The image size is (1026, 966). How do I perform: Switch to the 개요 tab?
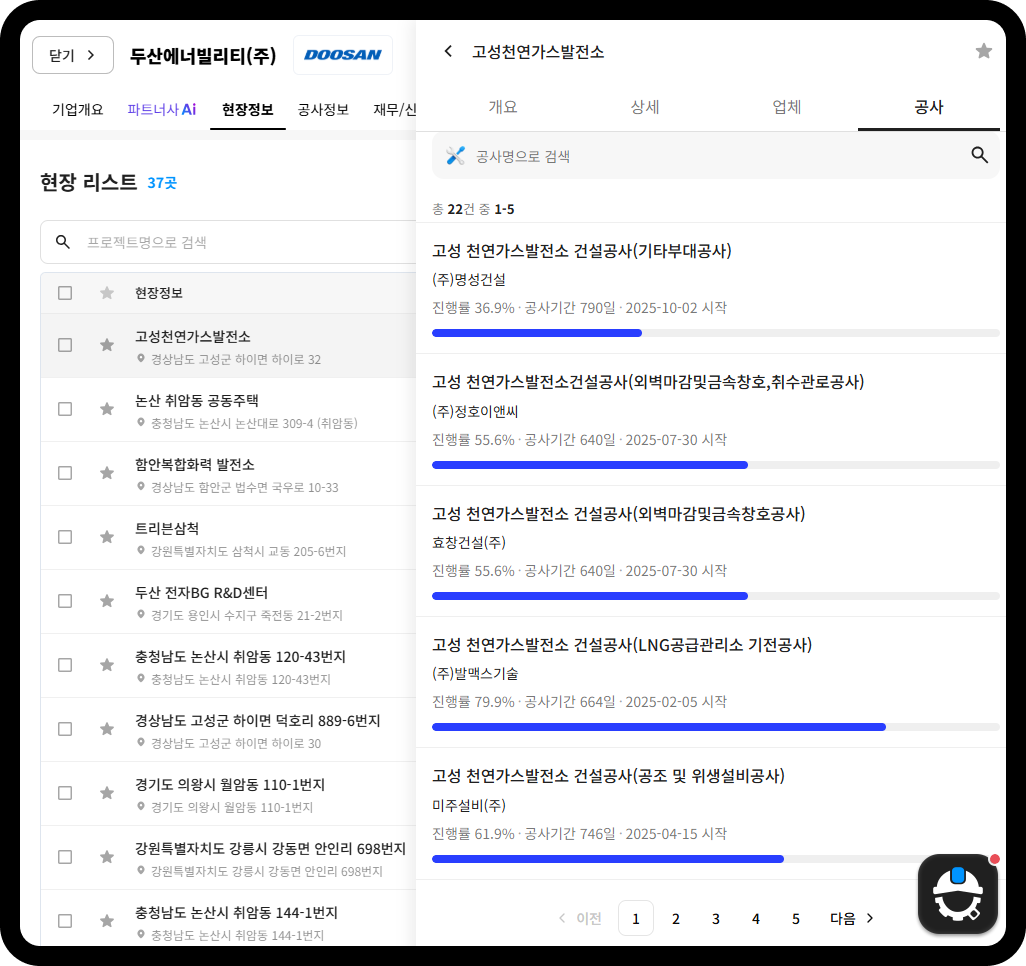[503, 107]
